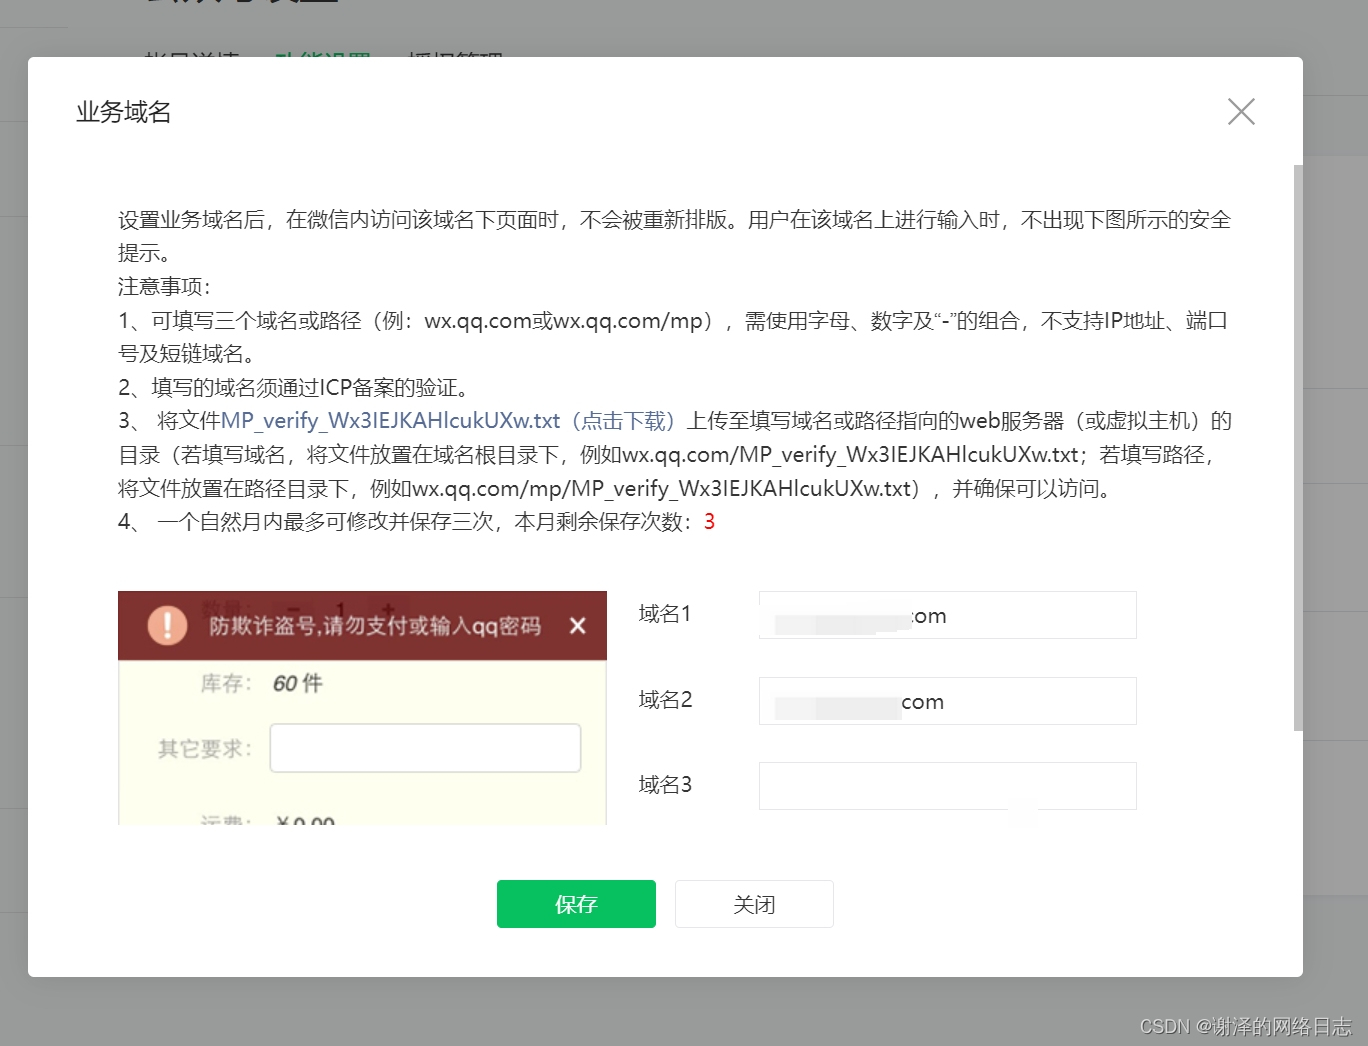Viewport: 1368px width, 1046px height.
Task: Click the empty 域名3 input field
Action: 947,786
